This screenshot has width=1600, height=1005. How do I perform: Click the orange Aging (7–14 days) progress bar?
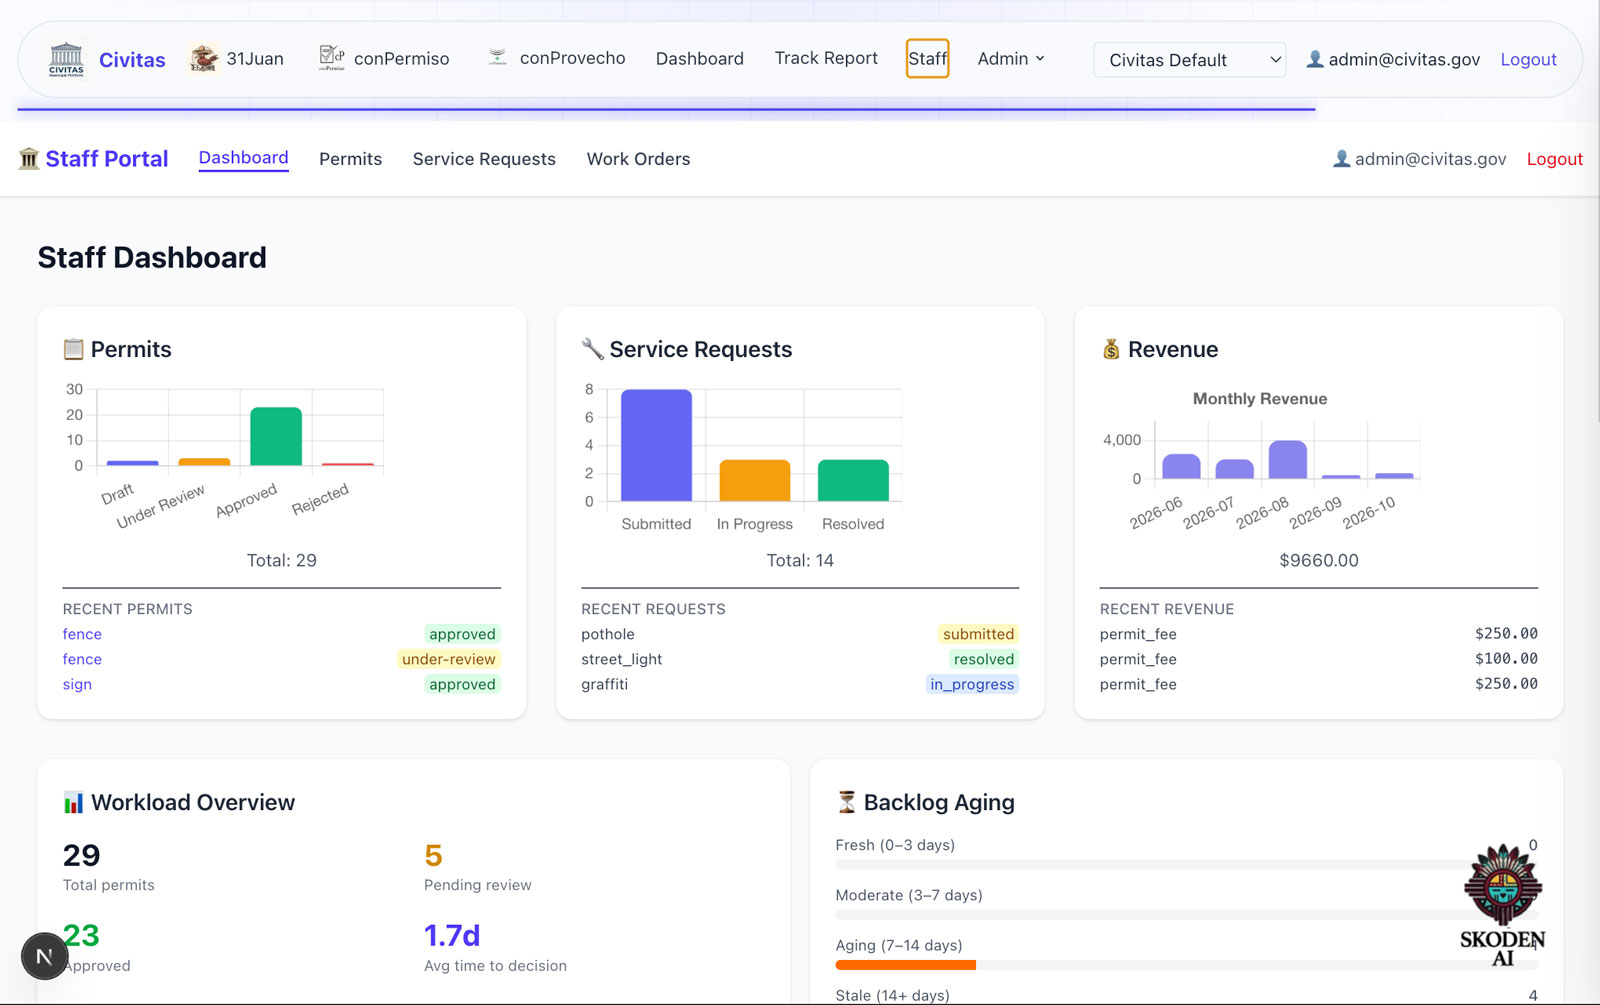905,965
